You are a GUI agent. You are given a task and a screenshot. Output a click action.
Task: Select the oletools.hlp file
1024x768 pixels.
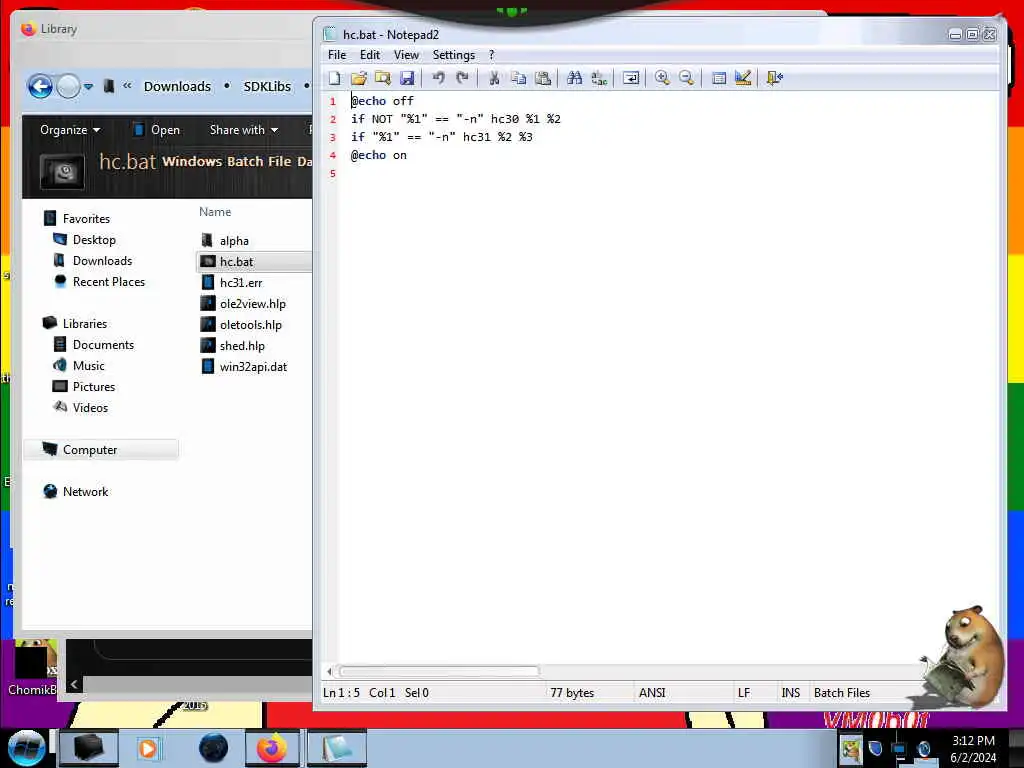pos(251,325)
